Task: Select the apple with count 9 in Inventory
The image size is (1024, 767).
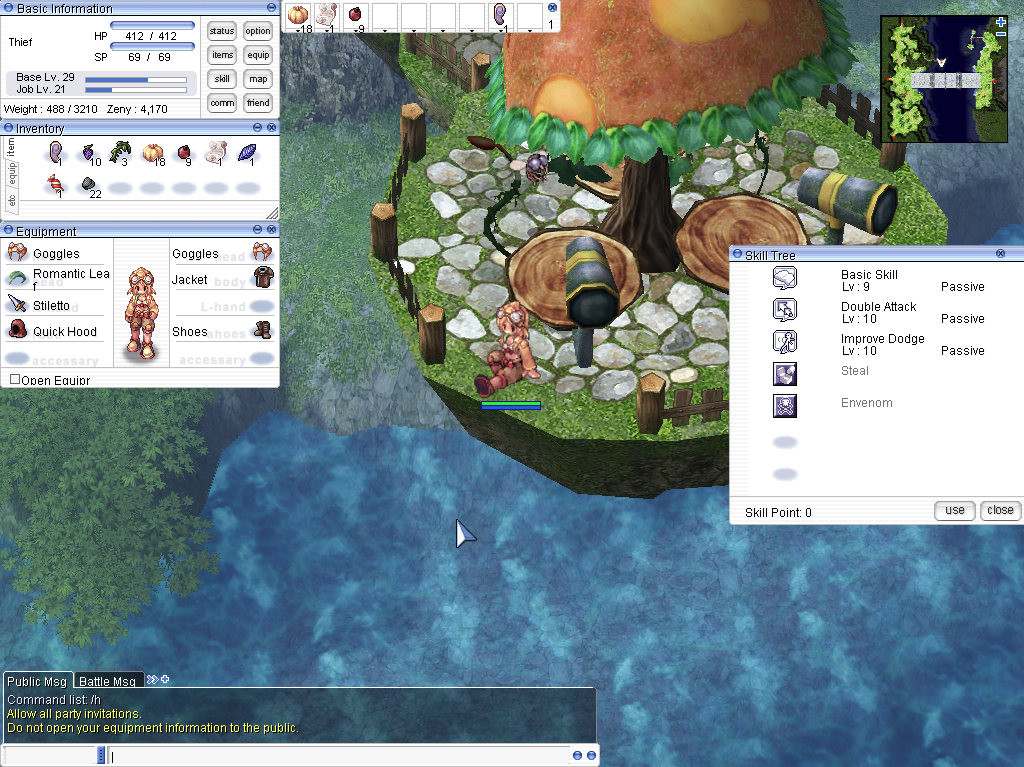Action: point(184,154)
